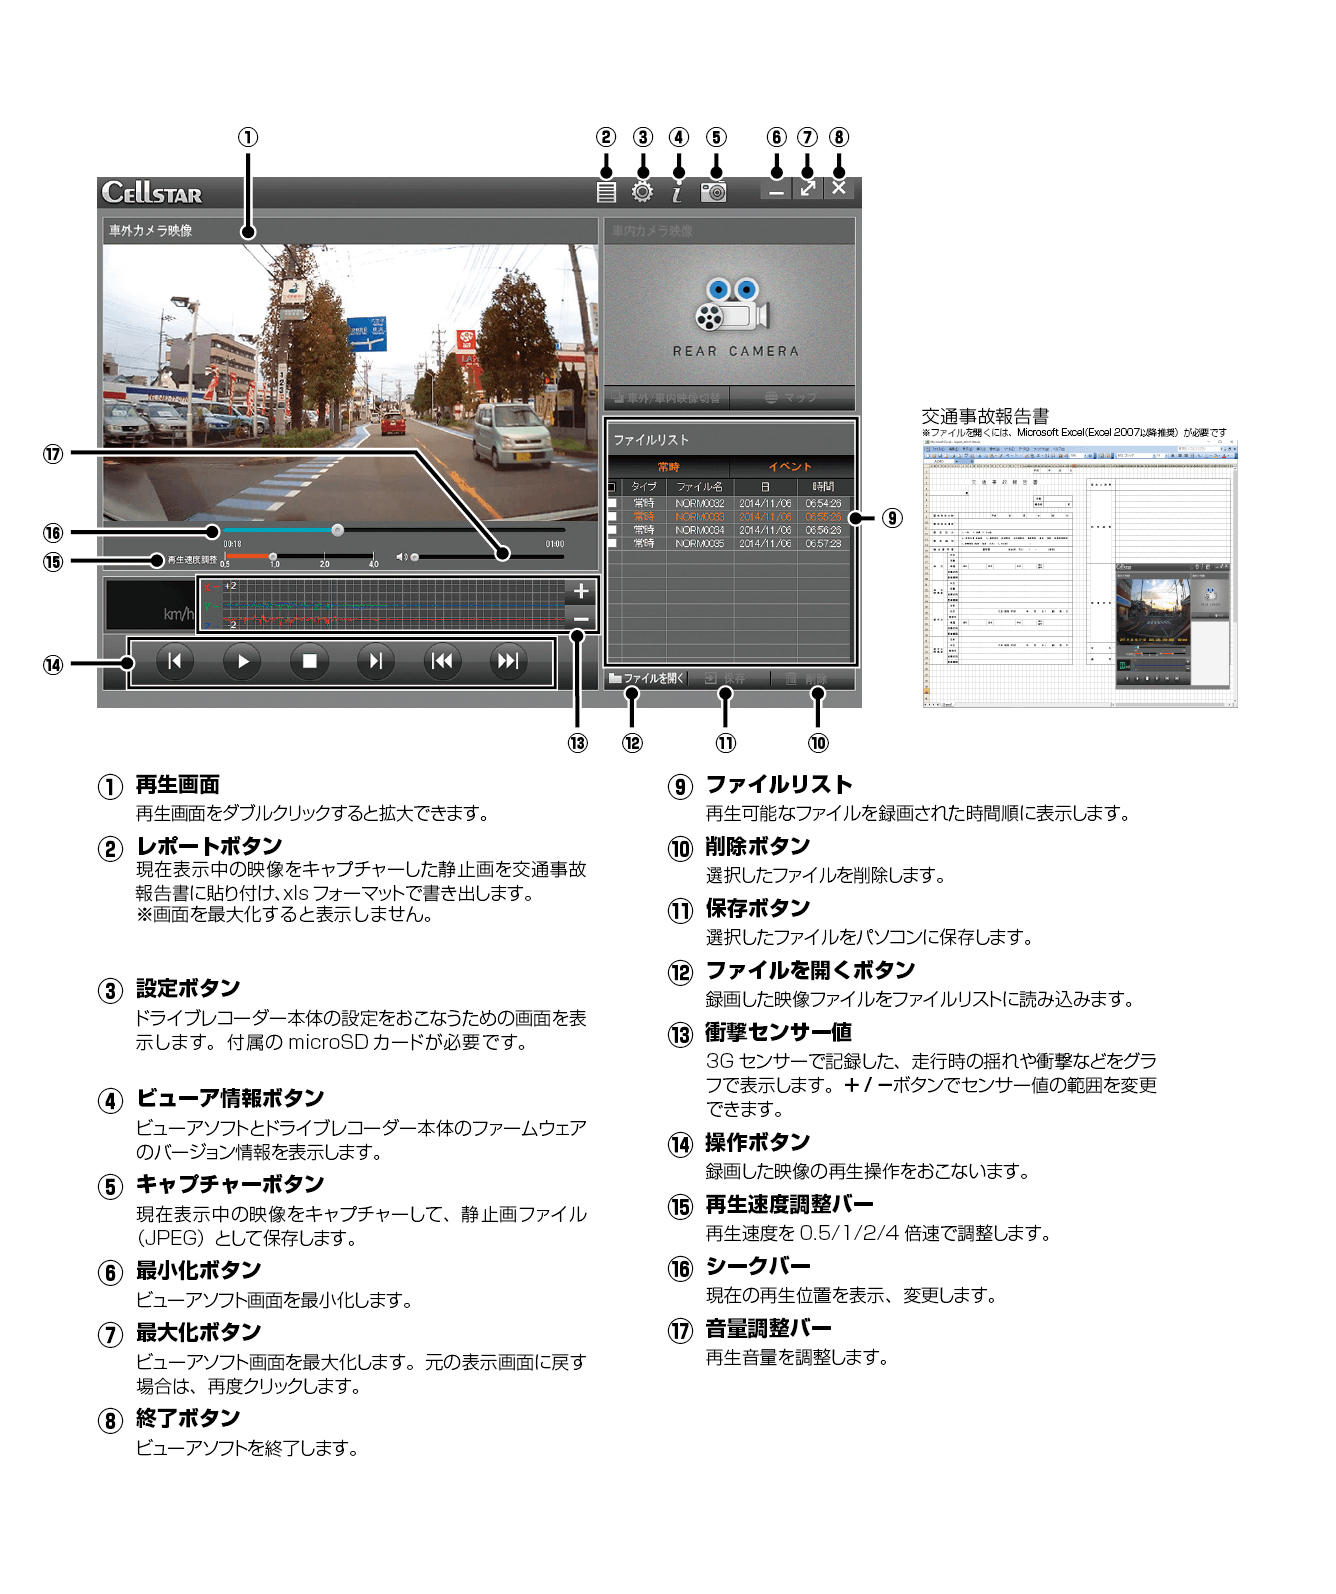Click the 日 column header

coord(765,487)
